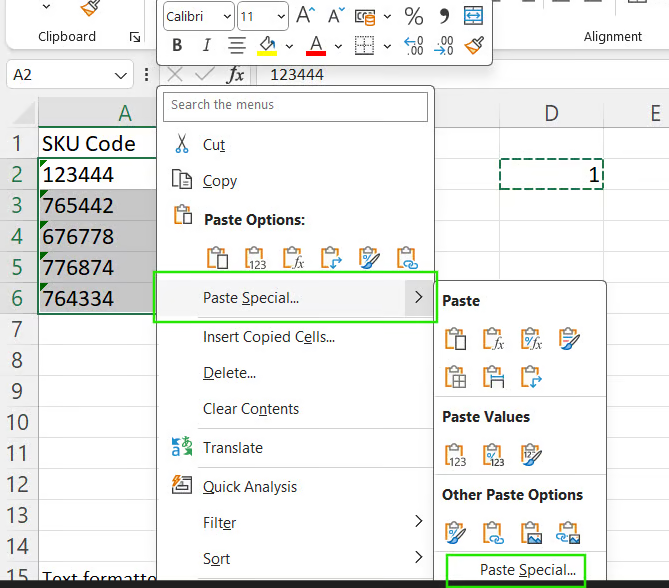669x588 pixels.
Task: Select Paste Transpose icon in submenu
Action: tap(531, 377)
